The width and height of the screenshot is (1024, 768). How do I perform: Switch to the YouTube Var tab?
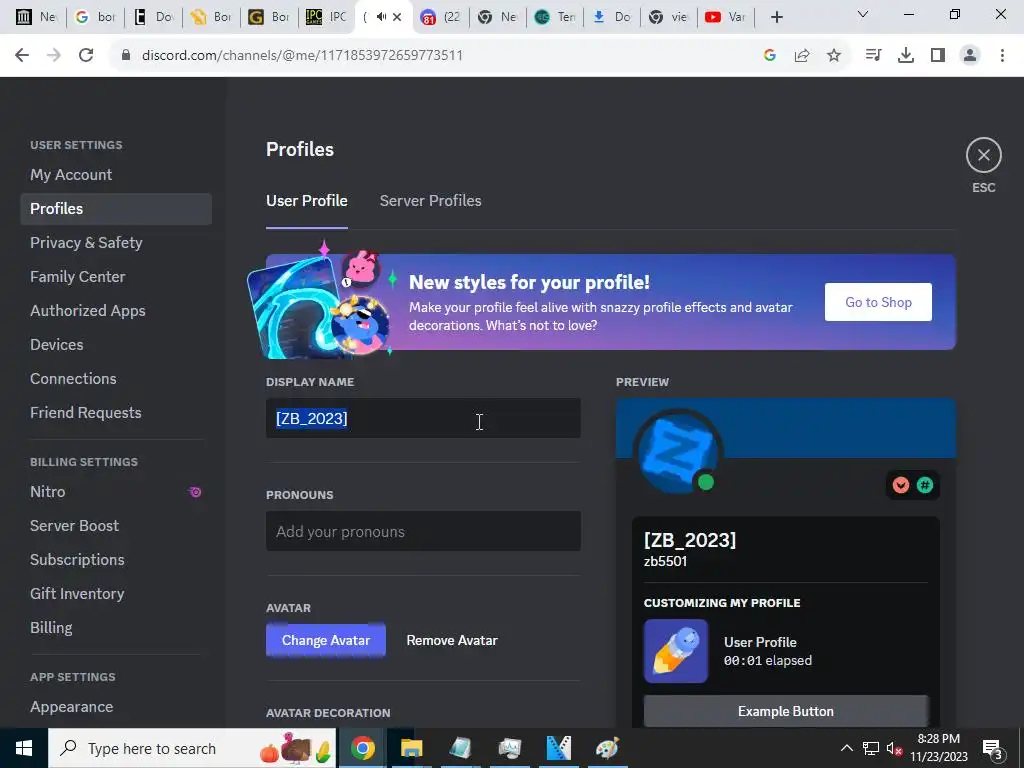pos(726,17)
